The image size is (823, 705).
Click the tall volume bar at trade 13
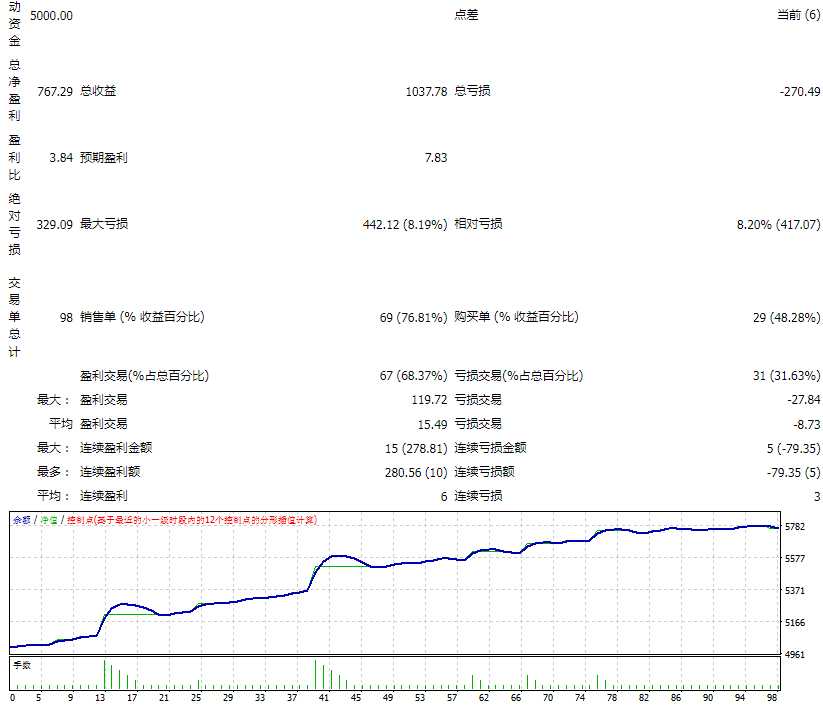104,675
